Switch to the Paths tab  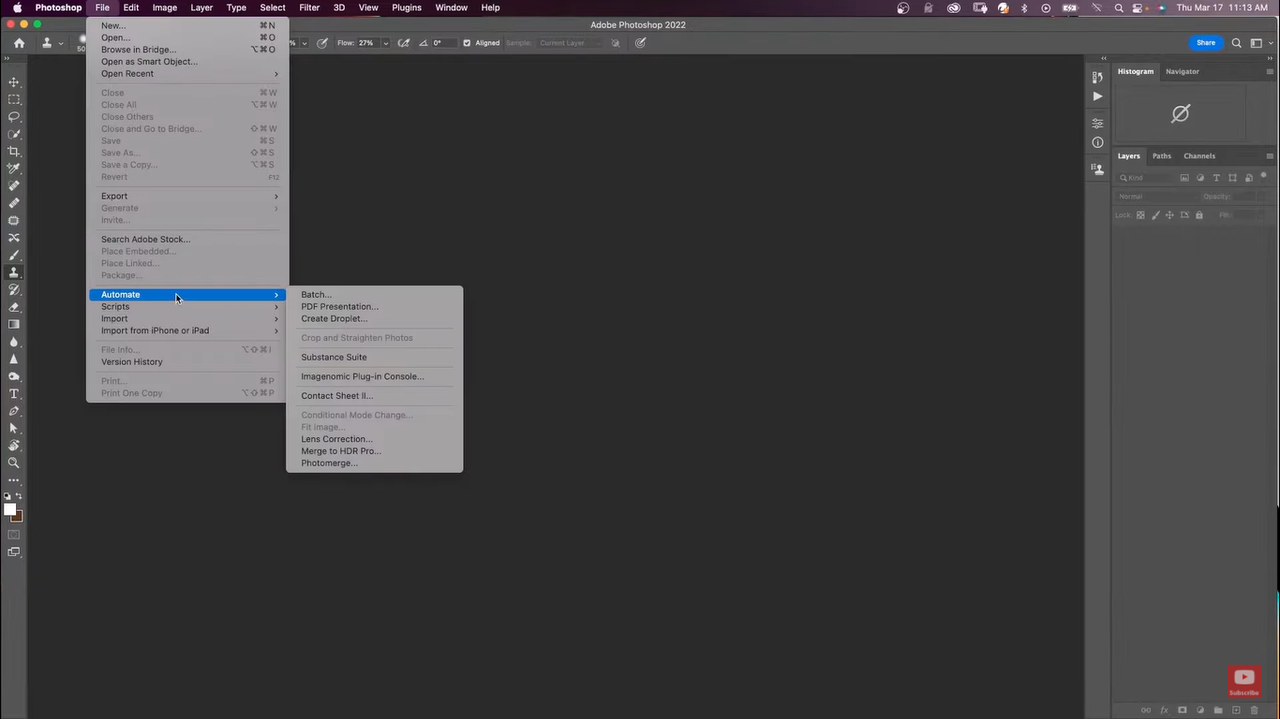(x=1161, y=156)
